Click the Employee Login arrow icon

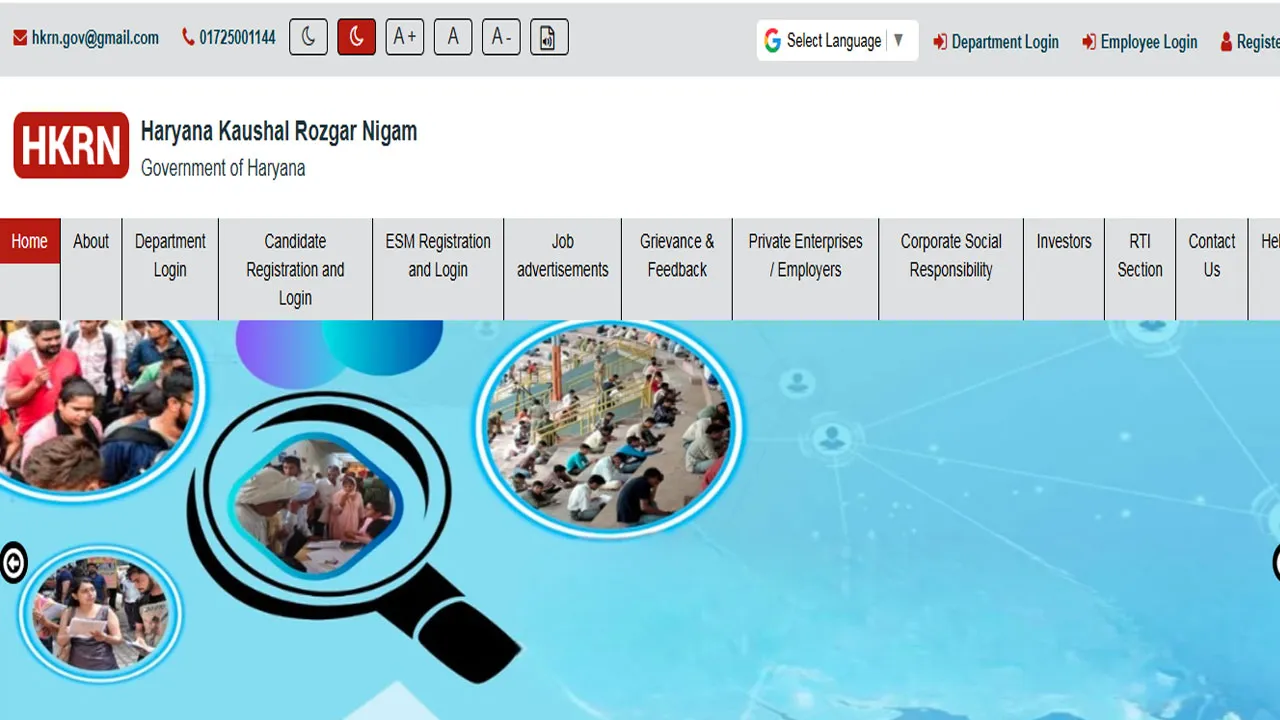pyautogui.click(x=1089, y=42)
